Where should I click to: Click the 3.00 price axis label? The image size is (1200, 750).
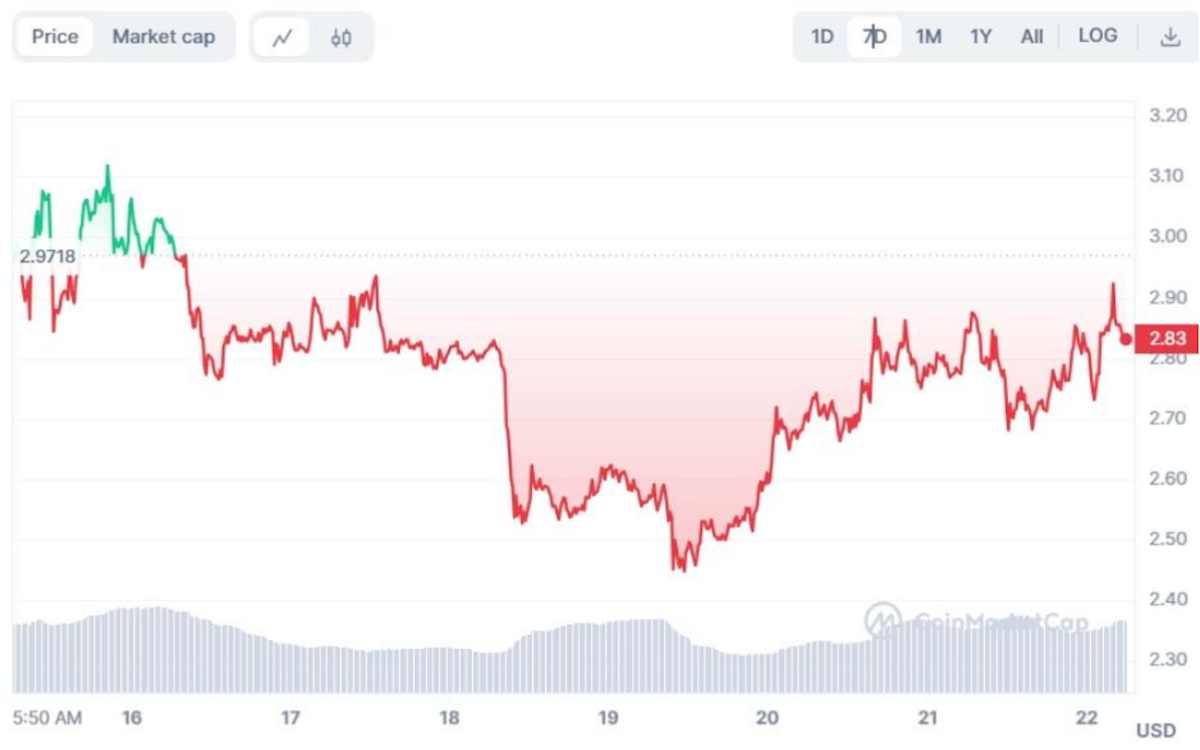1167,236
